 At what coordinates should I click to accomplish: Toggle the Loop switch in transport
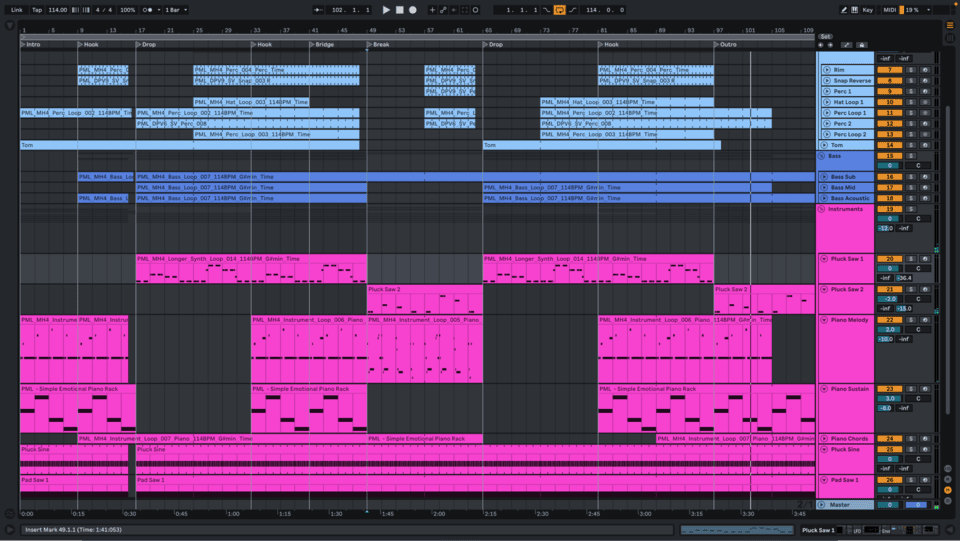559,10
